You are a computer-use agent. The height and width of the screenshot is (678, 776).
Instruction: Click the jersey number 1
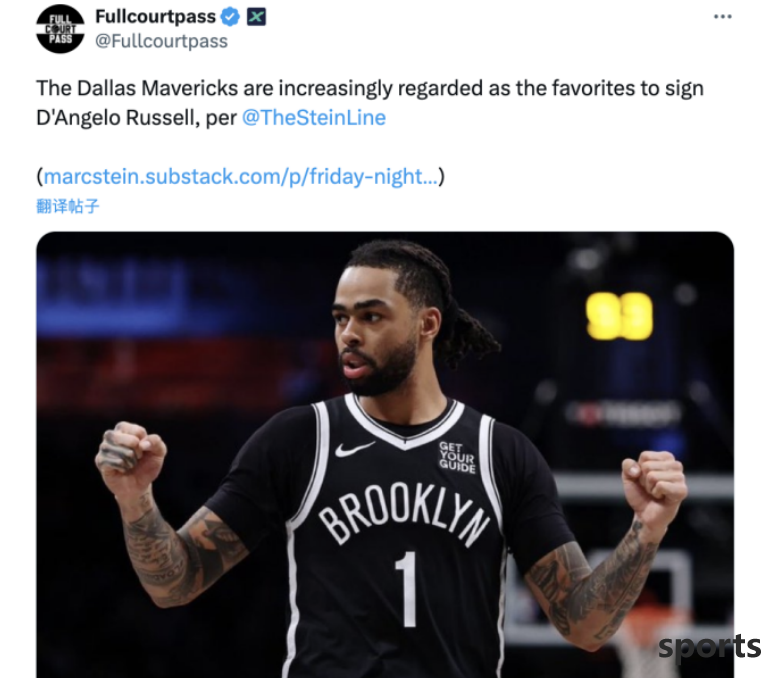click(407, 589)
